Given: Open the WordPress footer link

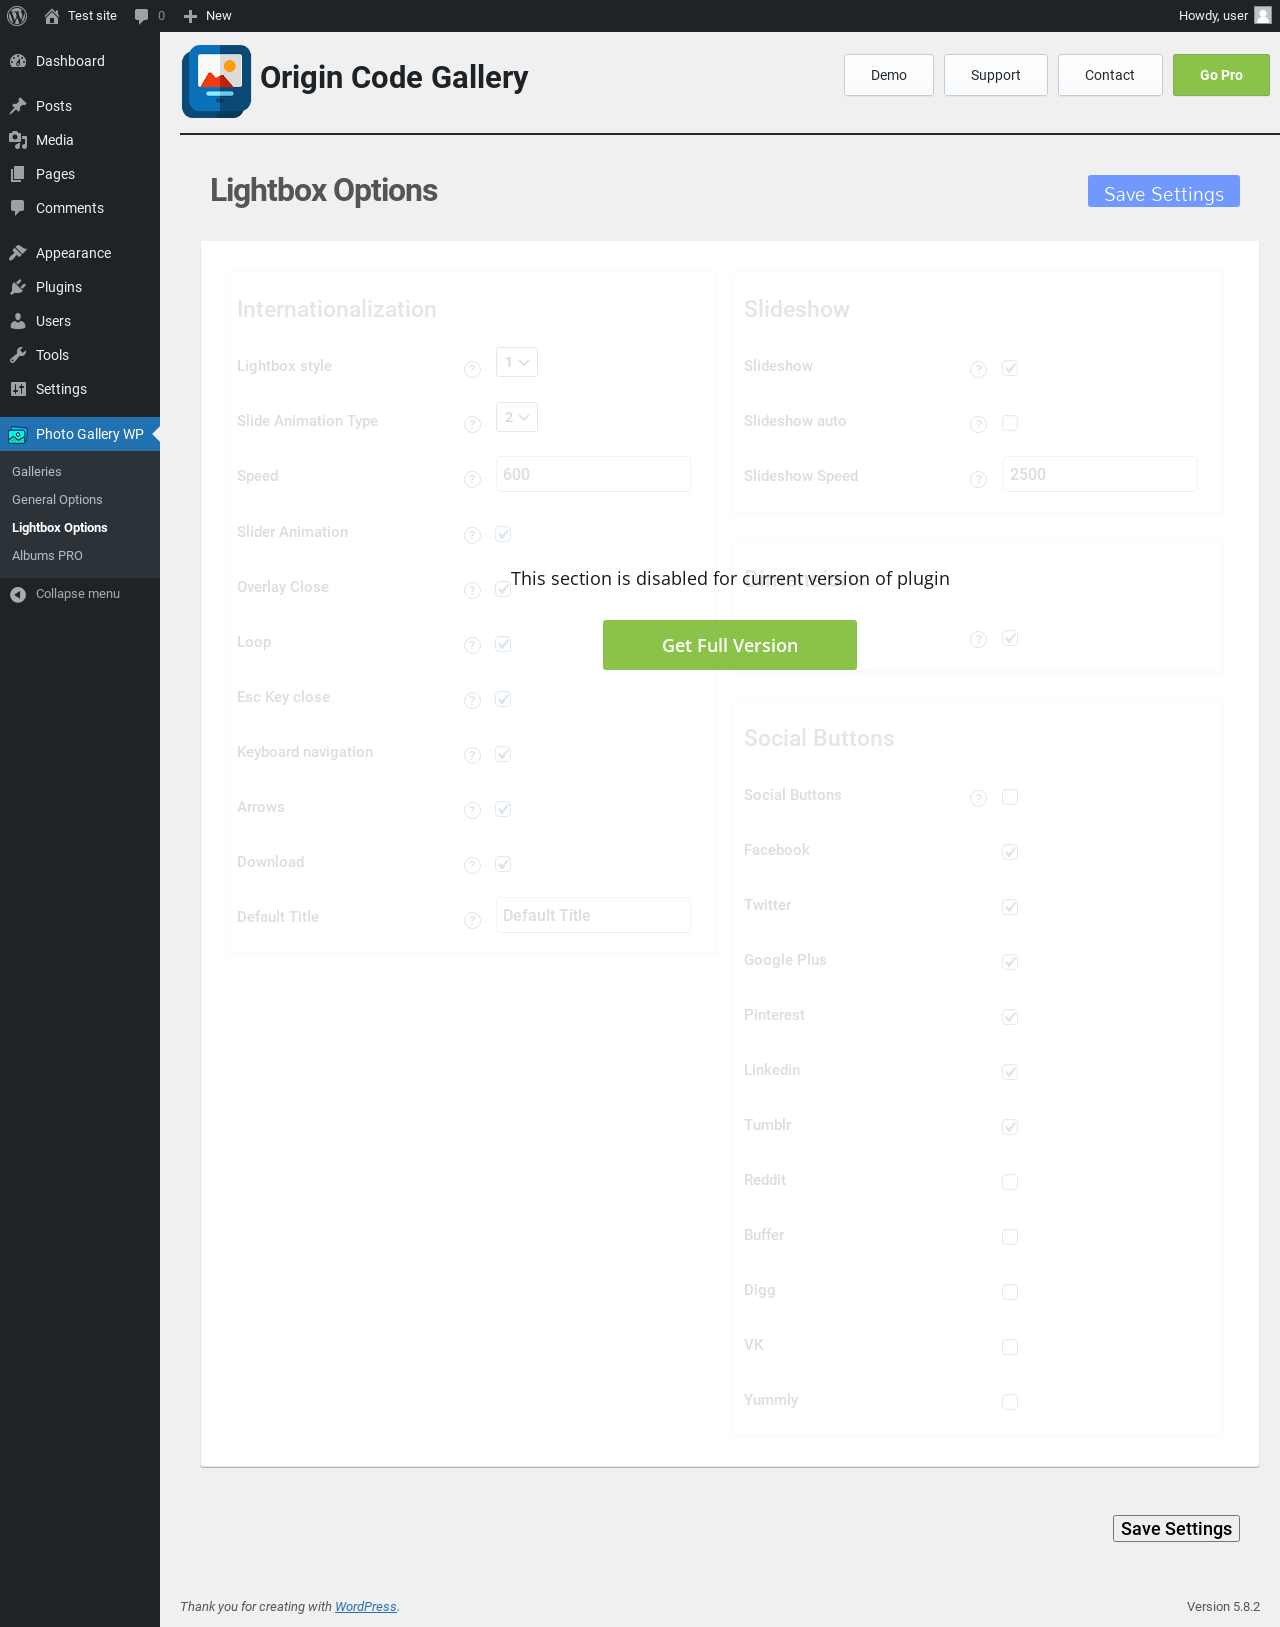Looking at the screenshot, I should coord(366,1607).
